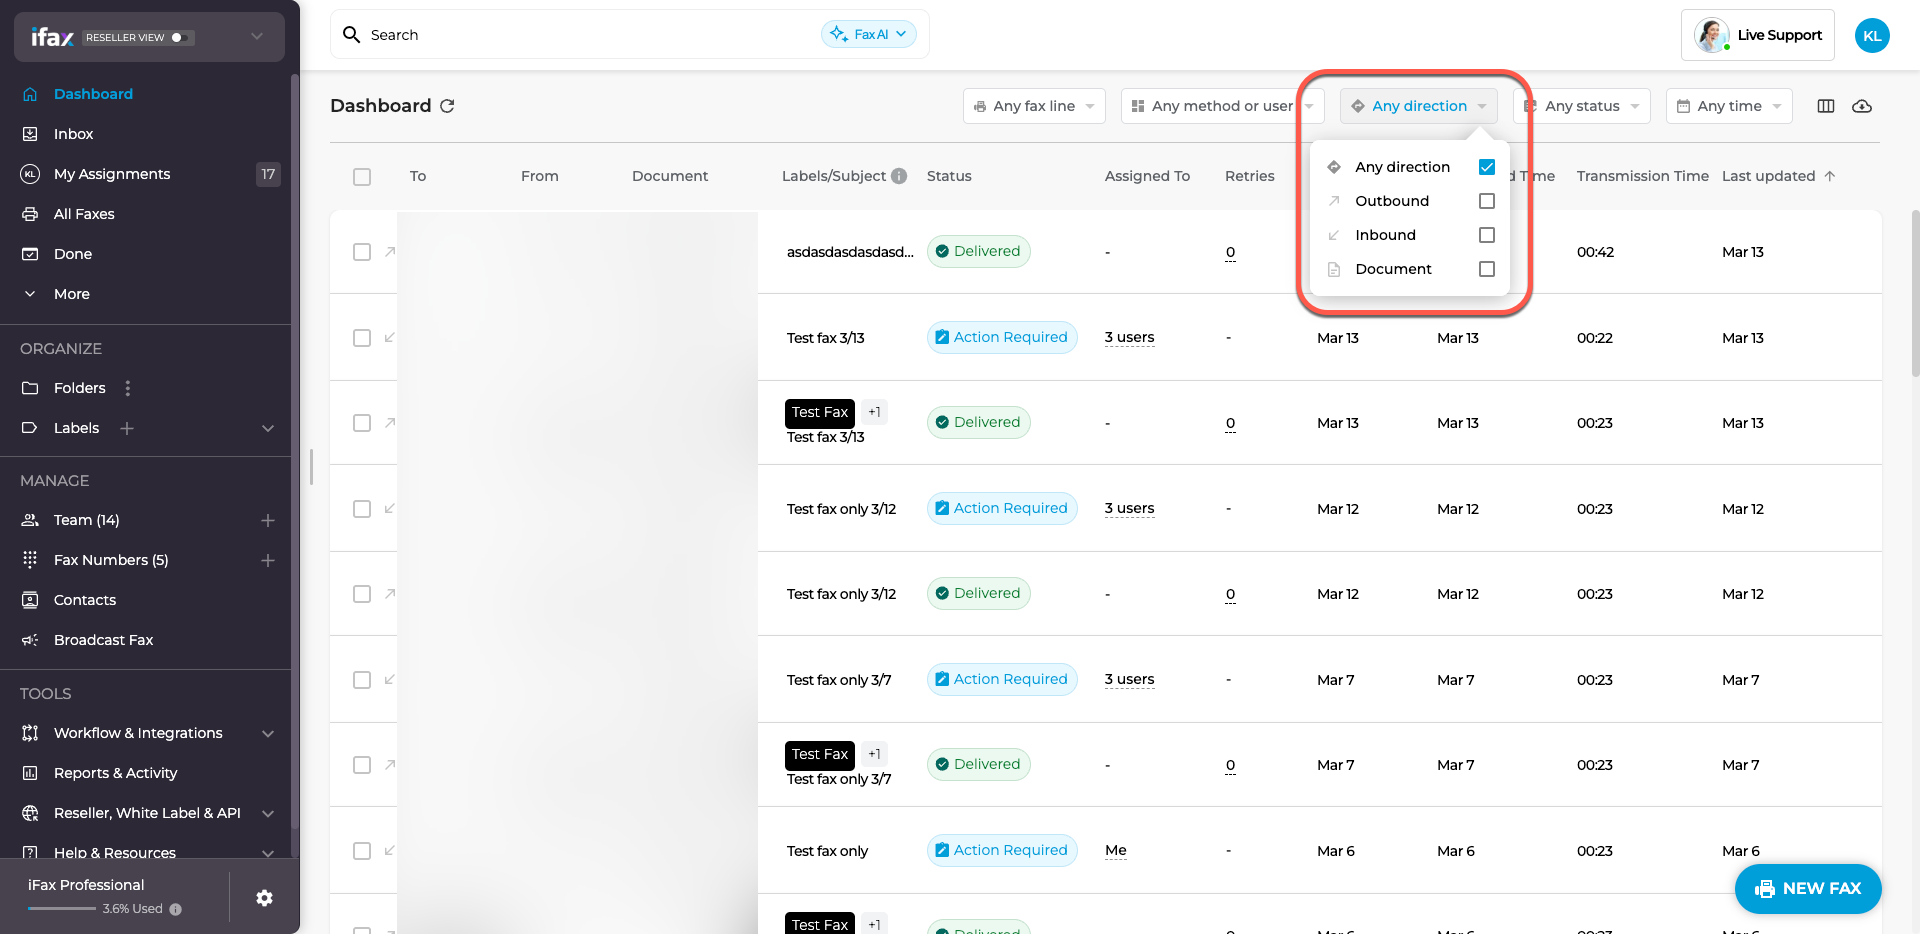Open the Any fax line dropdown
1920x934 pixels.
click(x=1034, y=106)
